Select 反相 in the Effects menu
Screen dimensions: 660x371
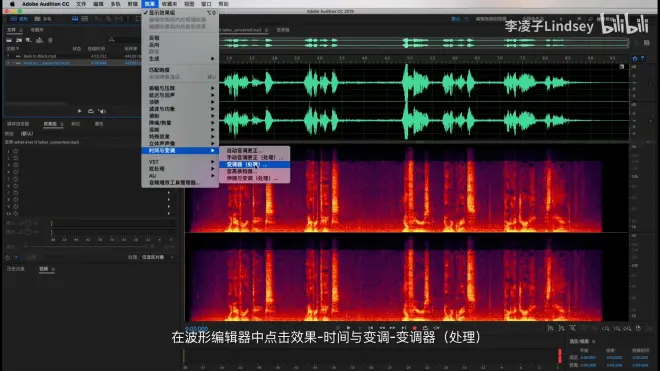[x=180, y=38]
